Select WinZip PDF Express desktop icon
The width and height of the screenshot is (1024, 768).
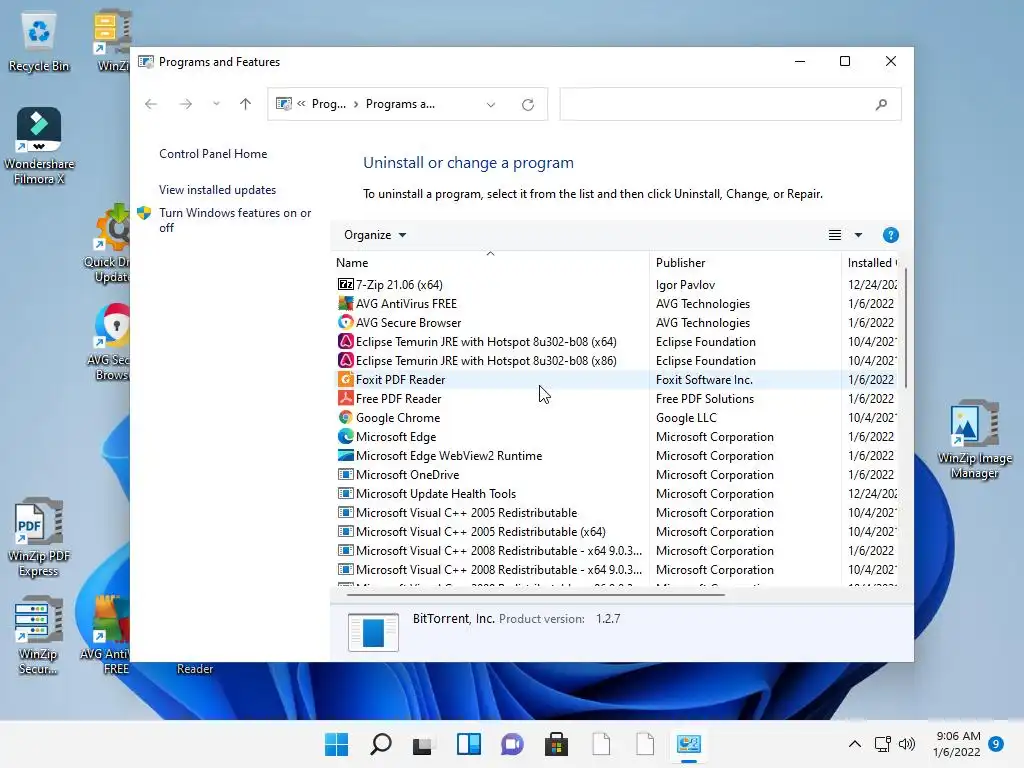[x=39, y=537]
